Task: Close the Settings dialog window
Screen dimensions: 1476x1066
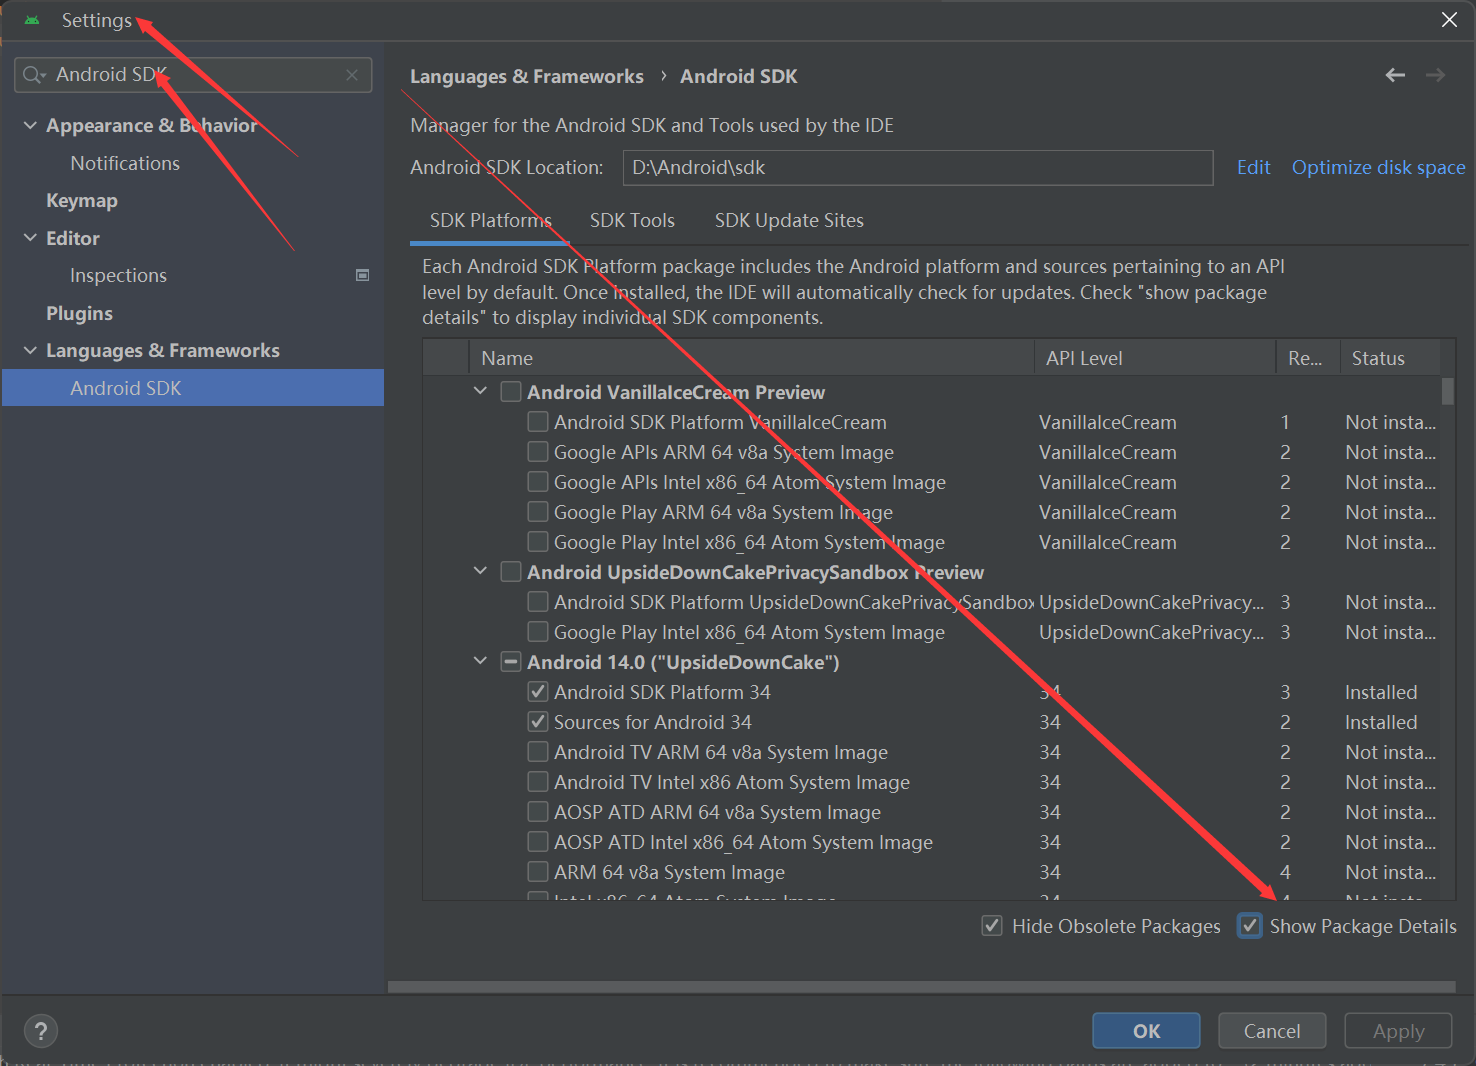Action: click(1449, 20)
